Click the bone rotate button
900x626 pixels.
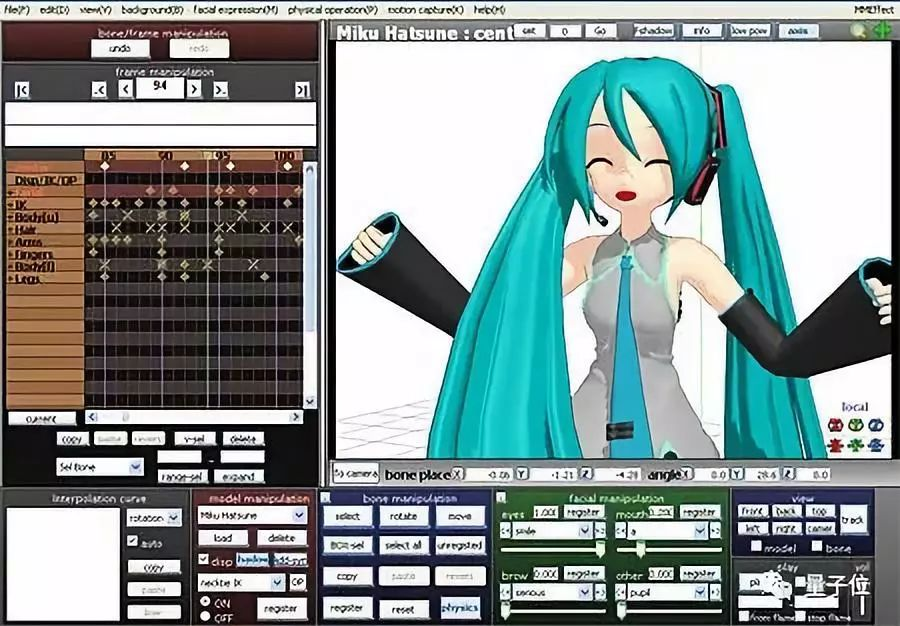404,516
